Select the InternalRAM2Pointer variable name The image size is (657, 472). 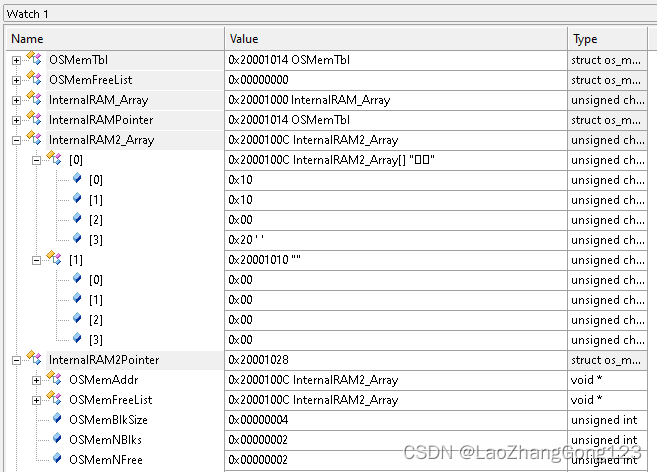[x=104, y=360]
